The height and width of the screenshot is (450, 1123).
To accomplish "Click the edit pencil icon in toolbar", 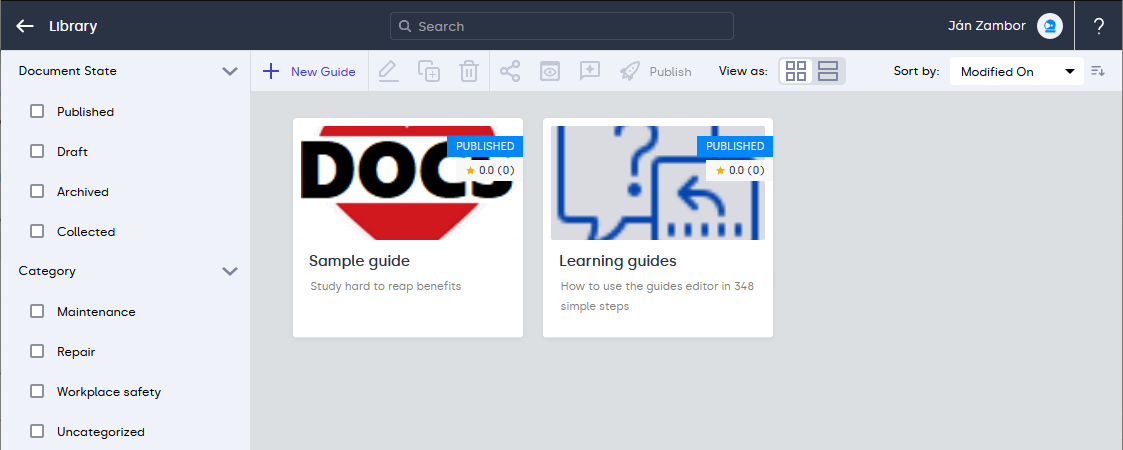I will coord(389,71).
